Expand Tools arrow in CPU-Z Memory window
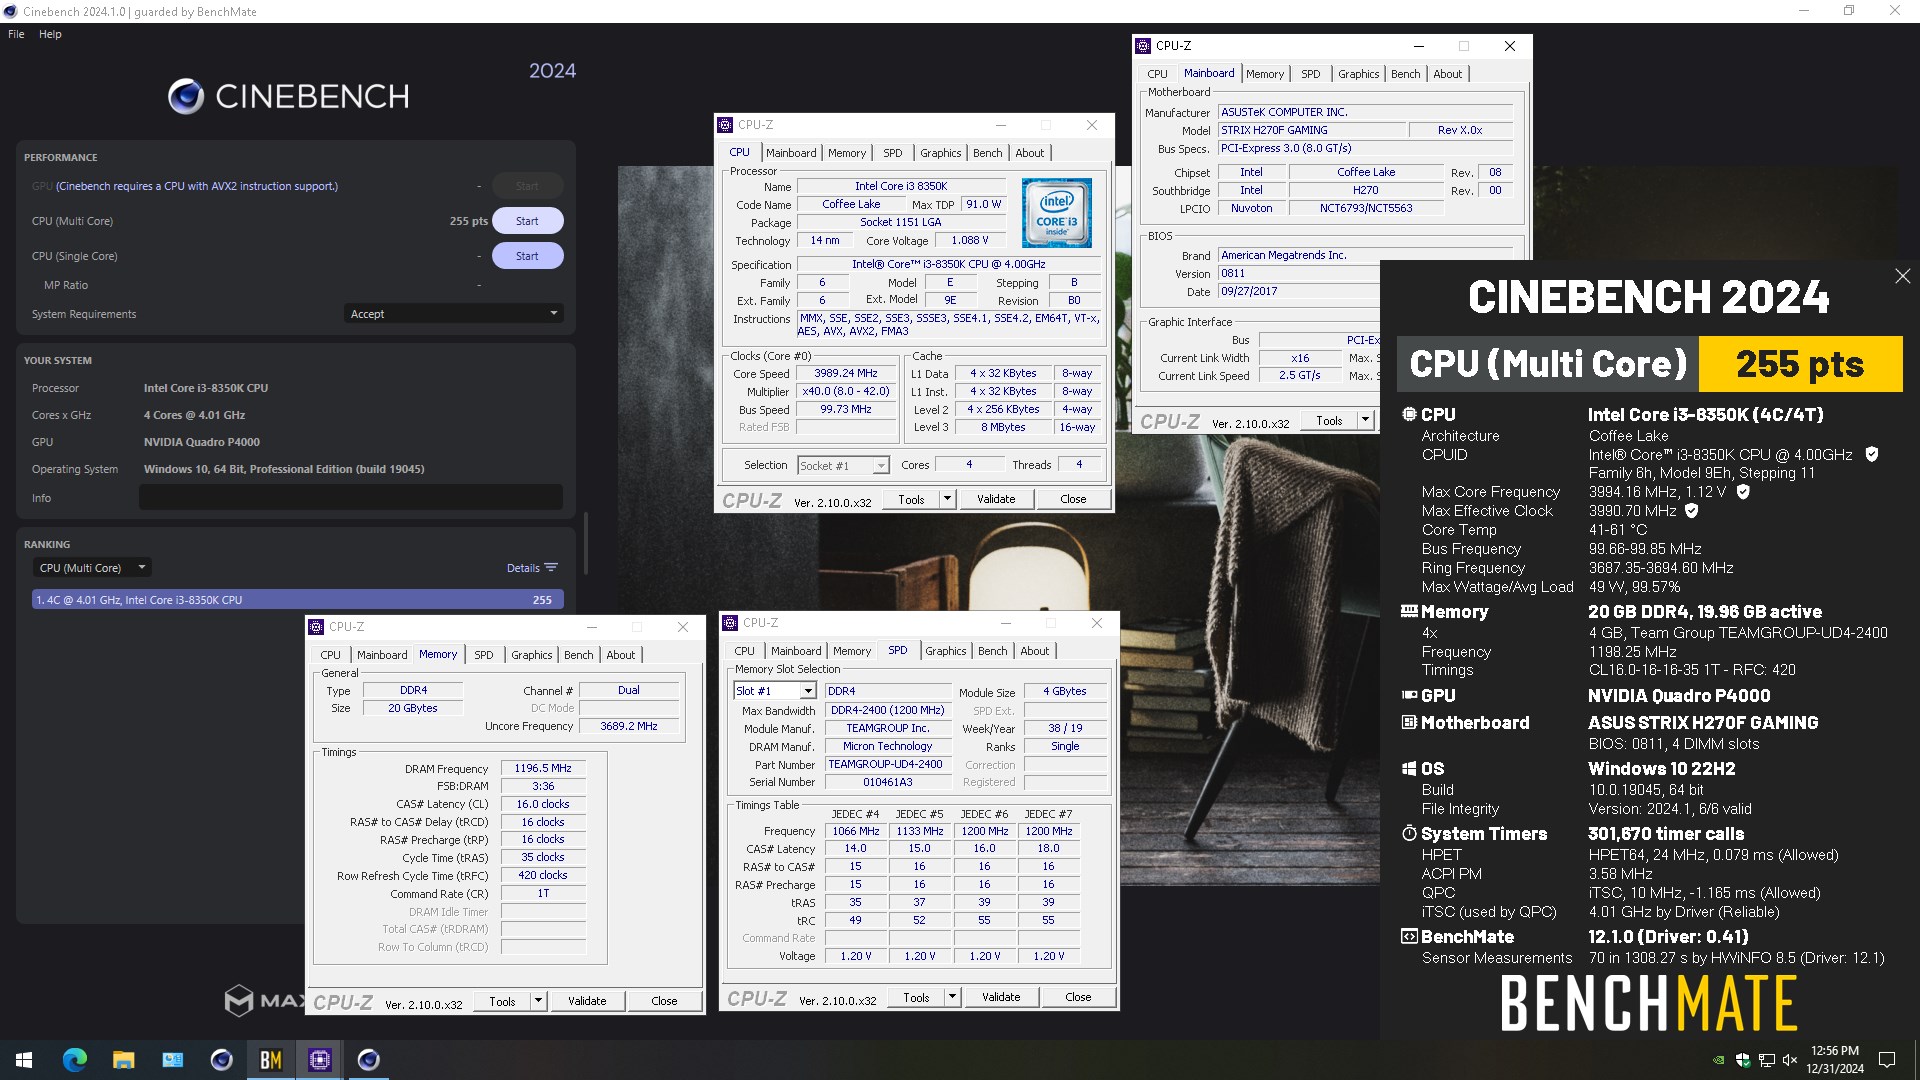The width and height of the screenshot is (1920, 1080). (x=538, y=1001)
